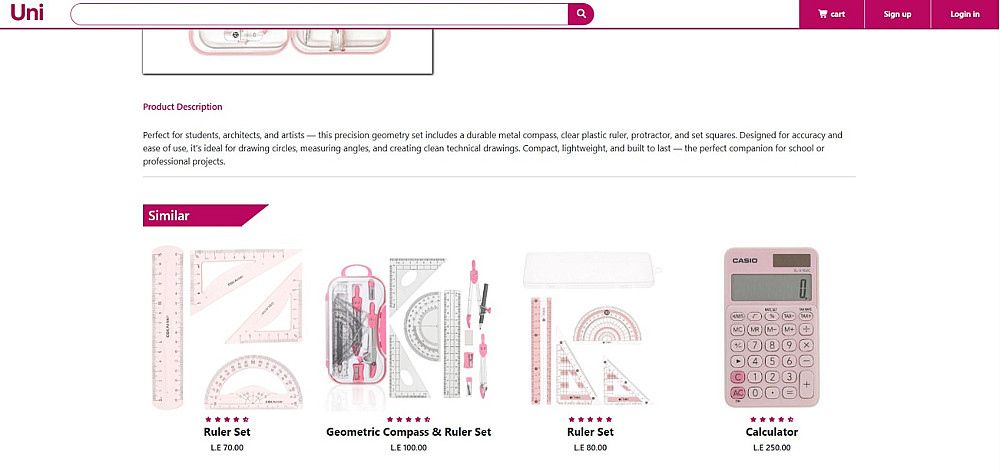Click the Product Description heading
The width and height of the screenshot is (1000, 472).
click(182, 107)
